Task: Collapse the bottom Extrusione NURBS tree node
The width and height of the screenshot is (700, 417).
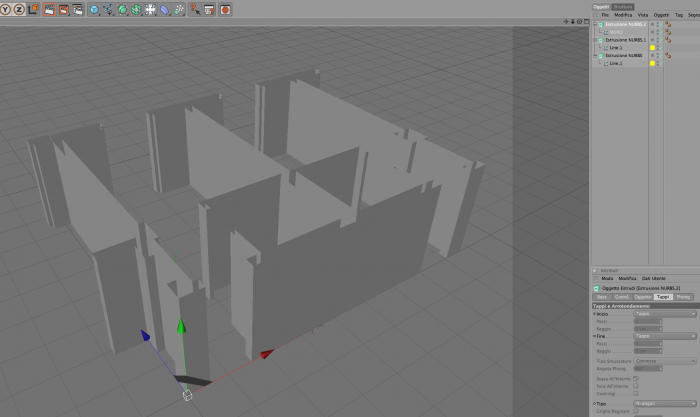Action: coord(595,55)
